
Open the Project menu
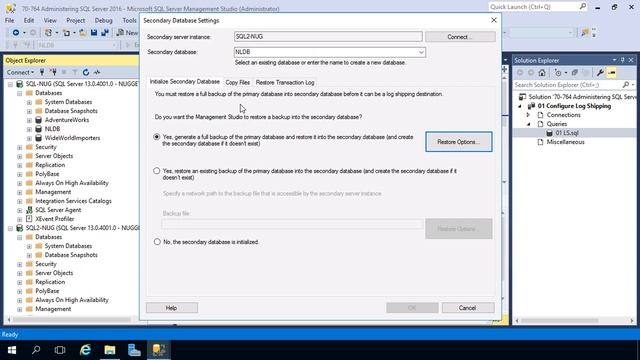tap(76, 20)
